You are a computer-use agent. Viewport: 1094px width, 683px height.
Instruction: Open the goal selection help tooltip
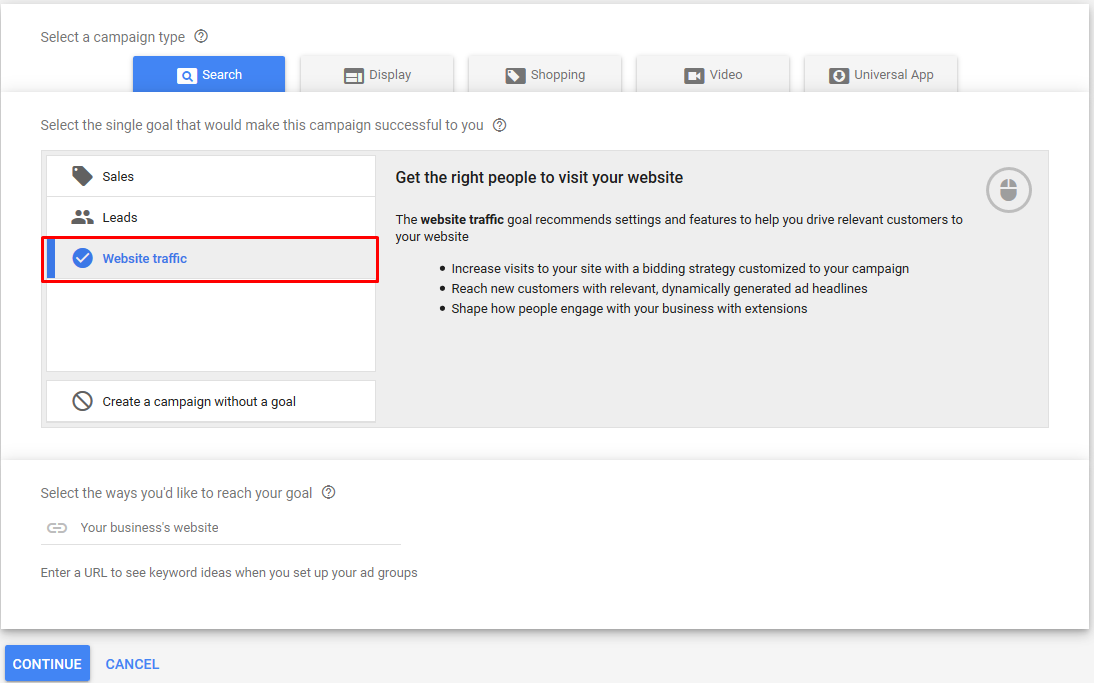pyautogui.click(x=499, y=125)
